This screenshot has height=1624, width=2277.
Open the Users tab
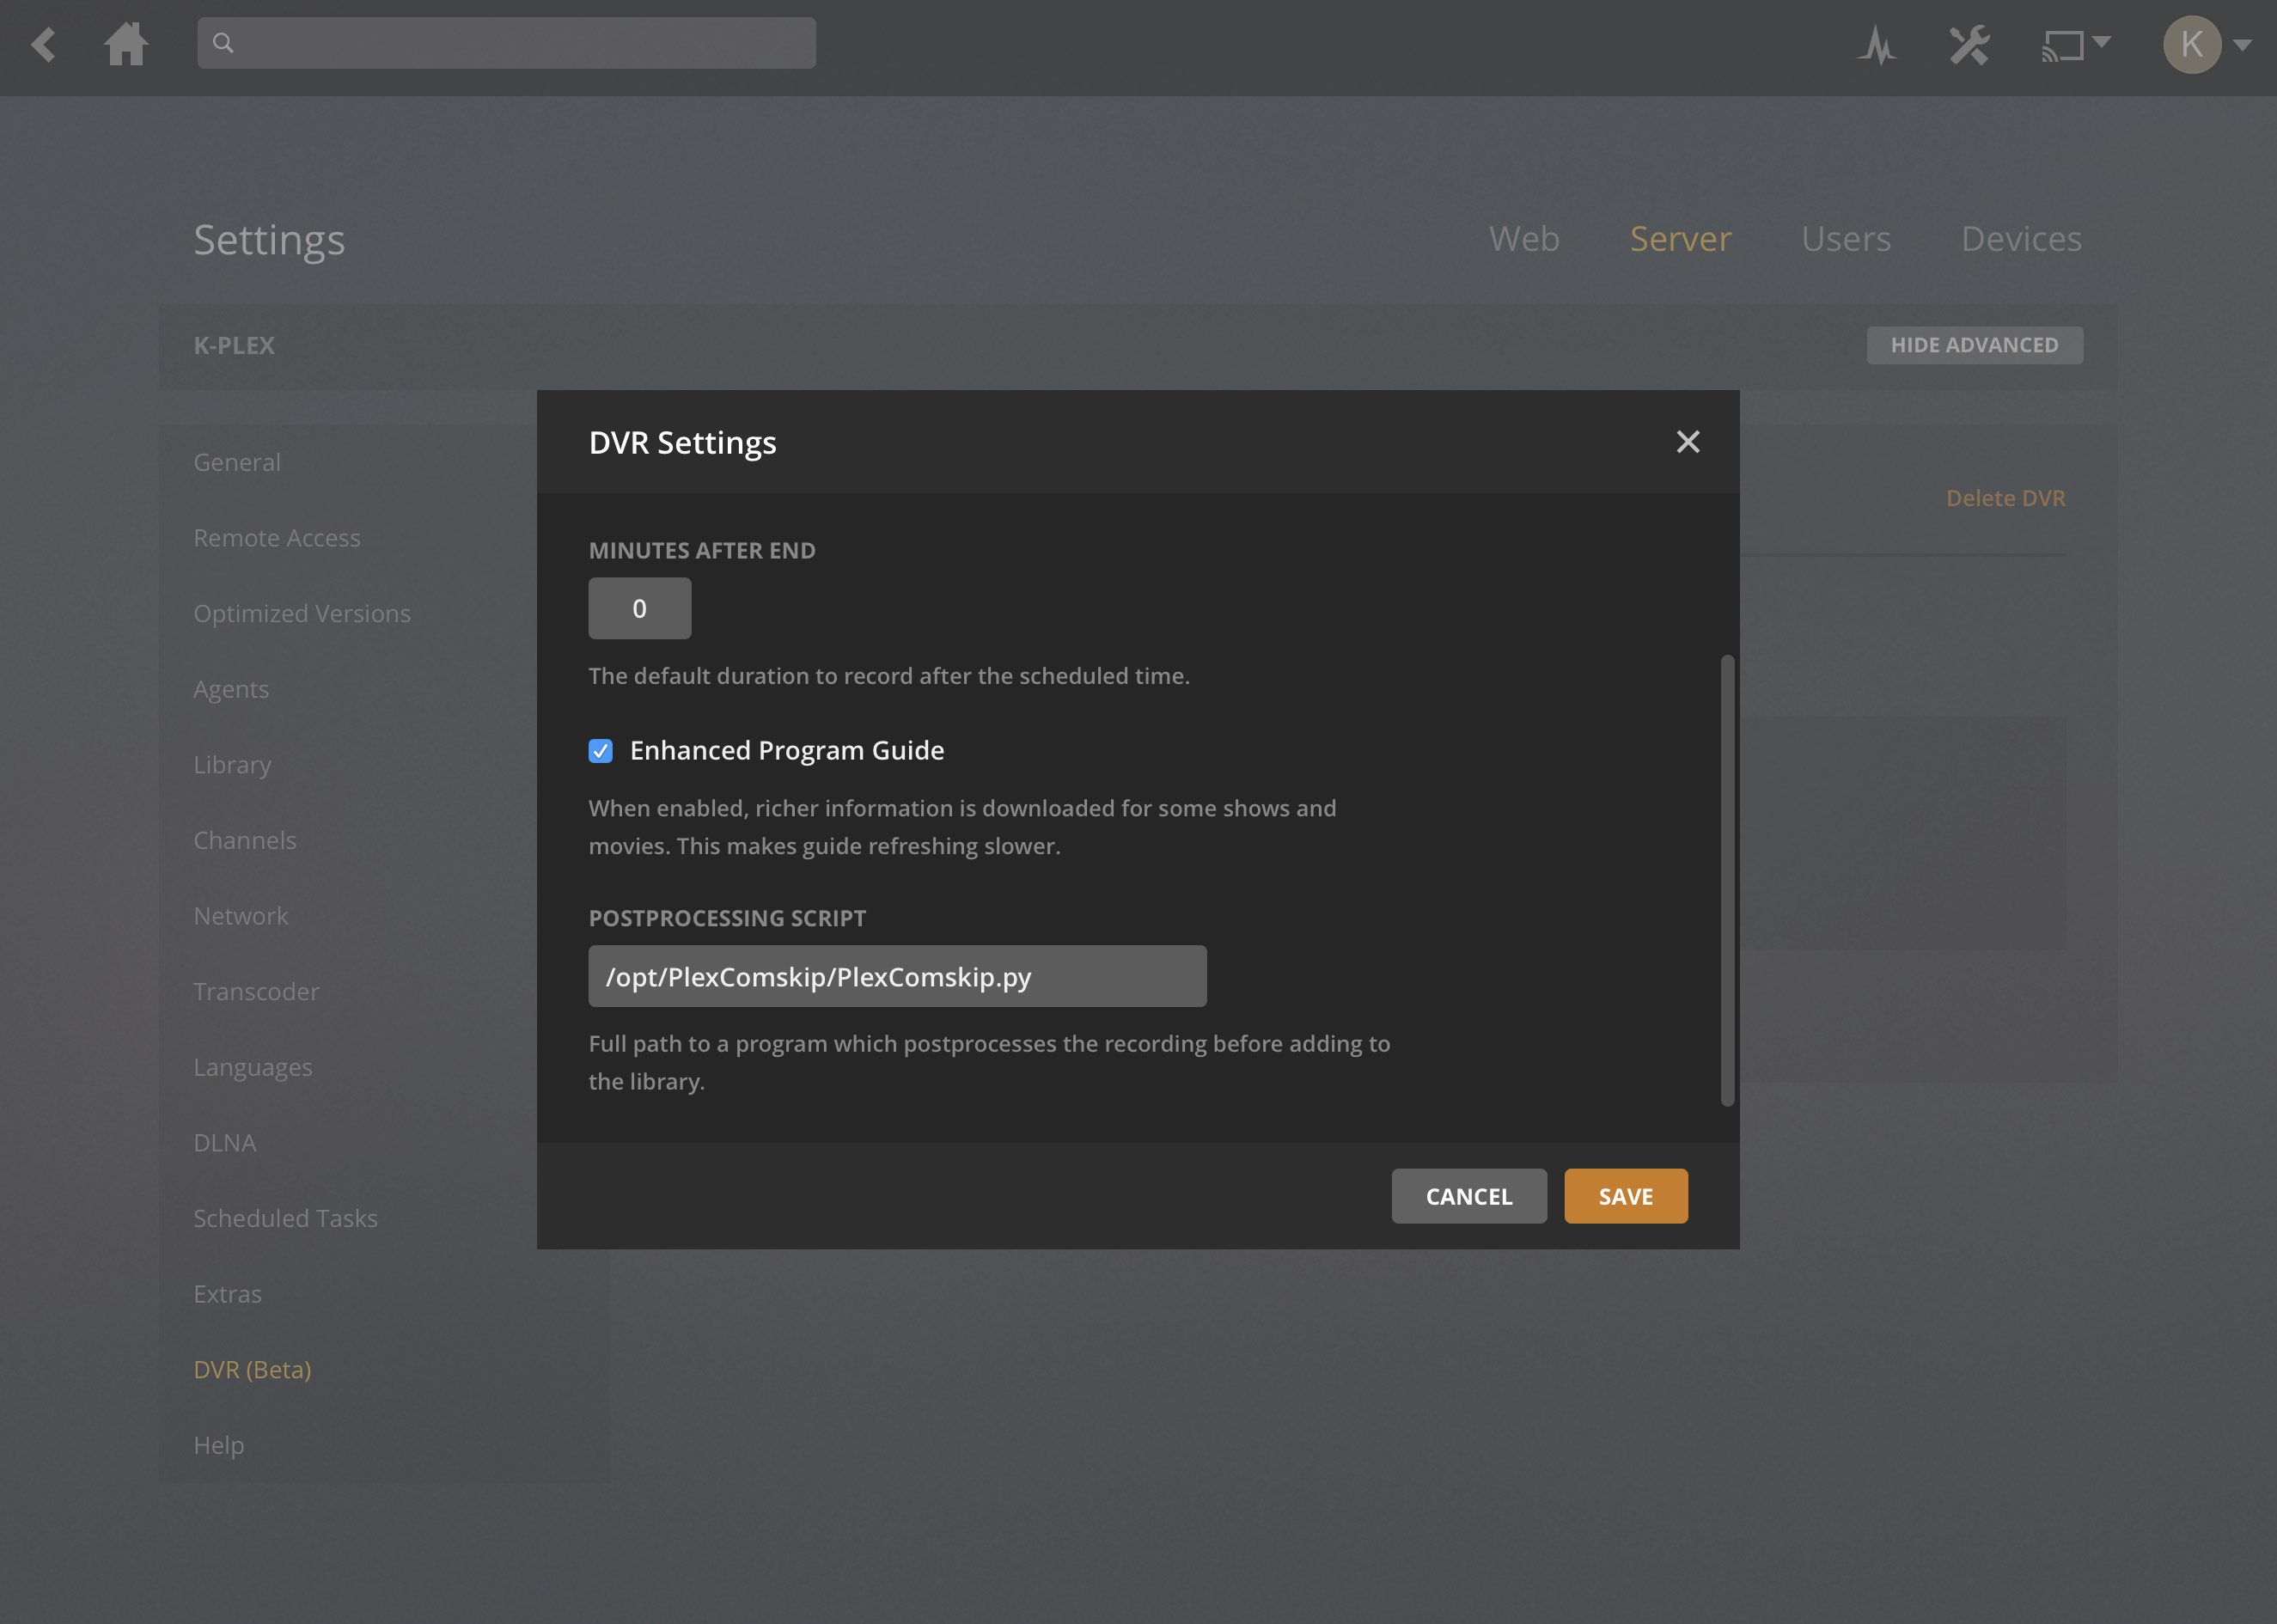(1846, 239)
